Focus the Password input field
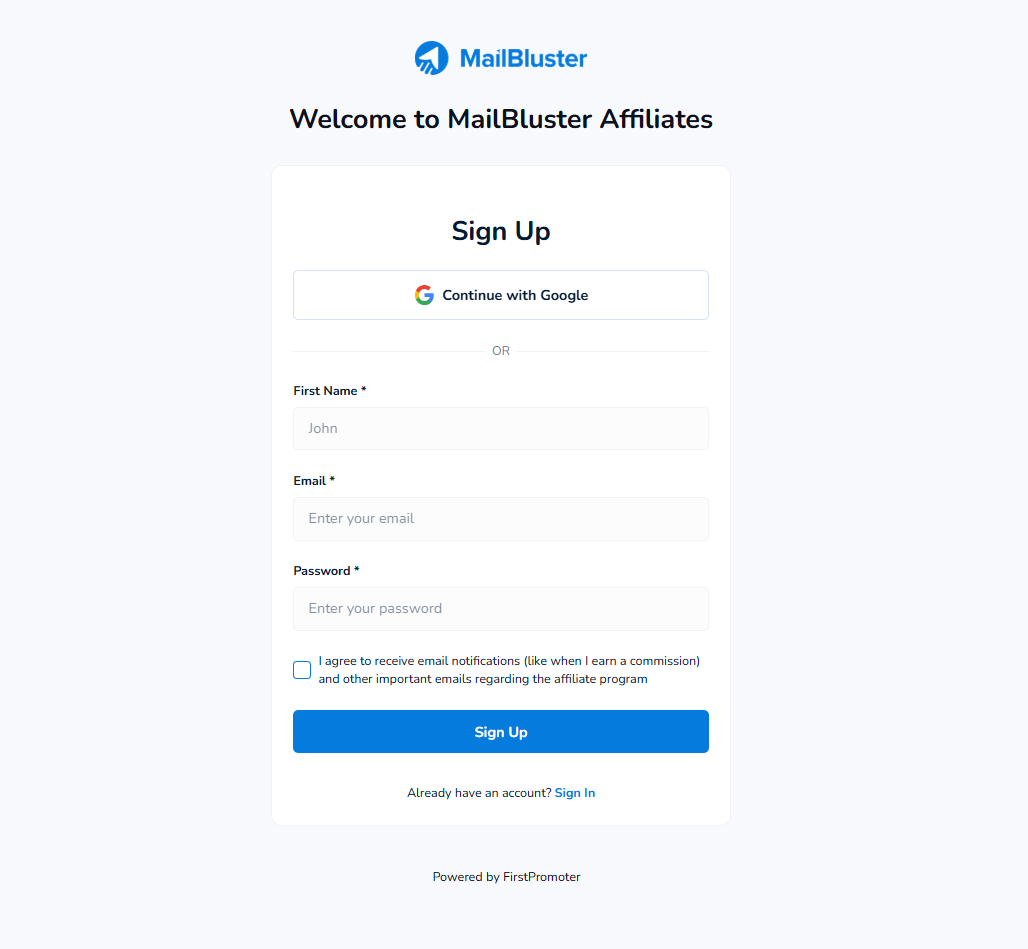Image resolution: width=1028 pixels, height=949 pixels. point(501,609)
